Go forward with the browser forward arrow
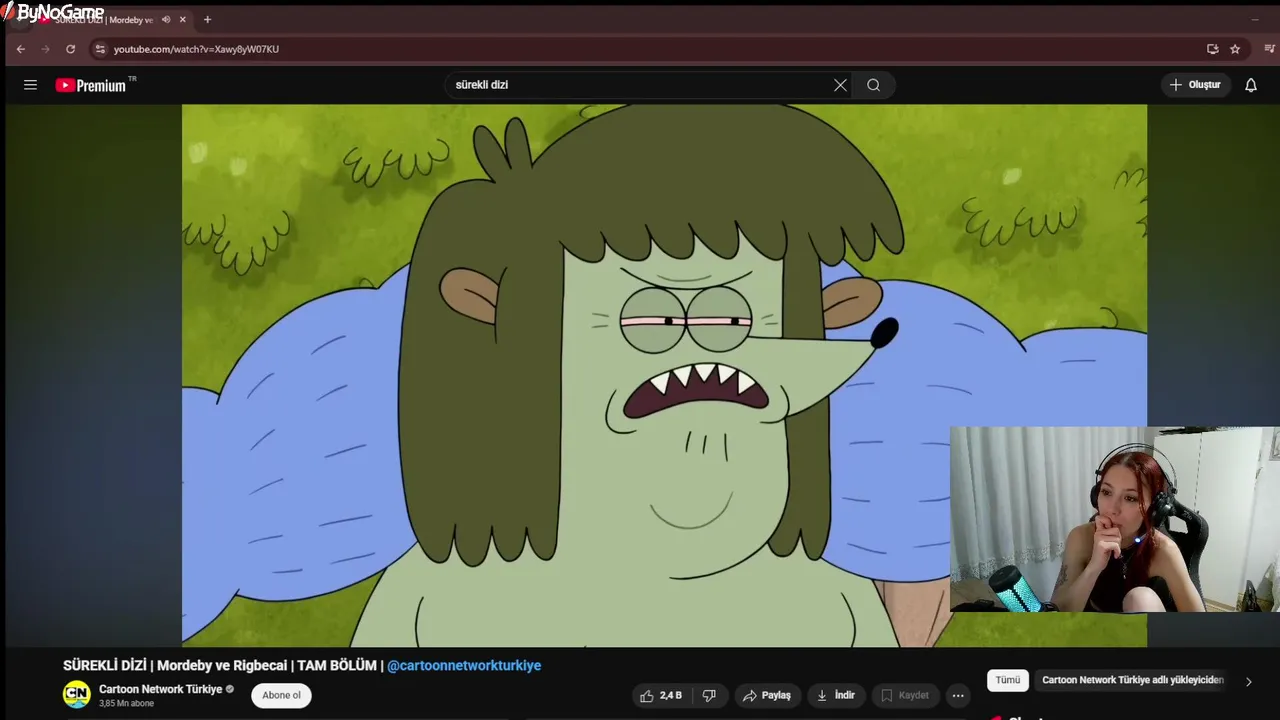The image size is (1280, 720). (45, 49)
